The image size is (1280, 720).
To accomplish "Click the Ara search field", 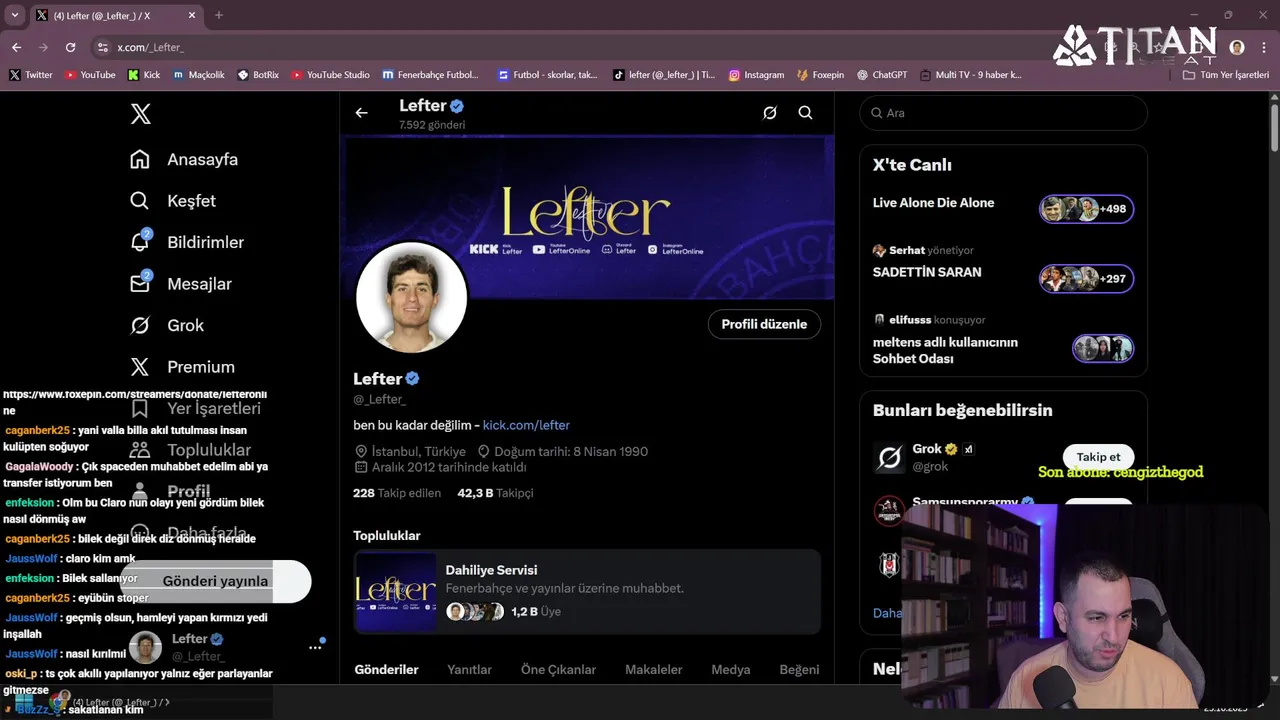I will coord(1003,113).
